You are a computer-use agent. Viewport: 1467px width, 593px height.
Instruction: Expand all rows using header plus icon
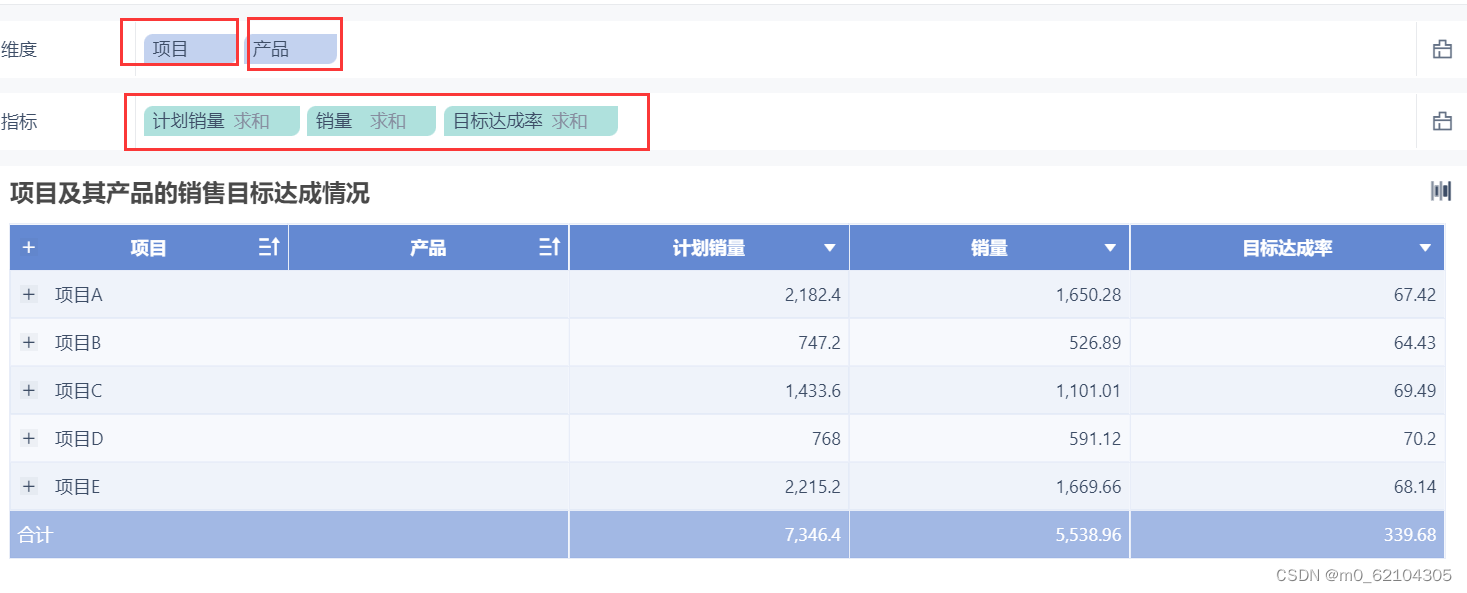click(x=28, y=248)
